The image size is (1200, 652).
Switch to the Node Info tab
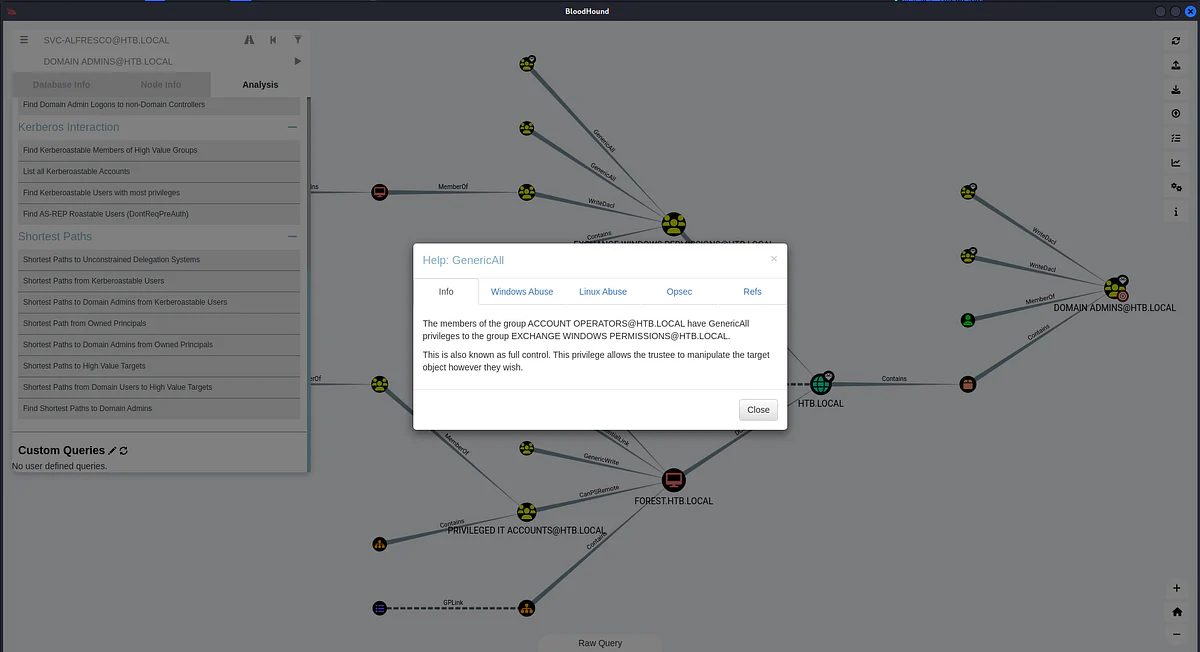tap(160, 85)
